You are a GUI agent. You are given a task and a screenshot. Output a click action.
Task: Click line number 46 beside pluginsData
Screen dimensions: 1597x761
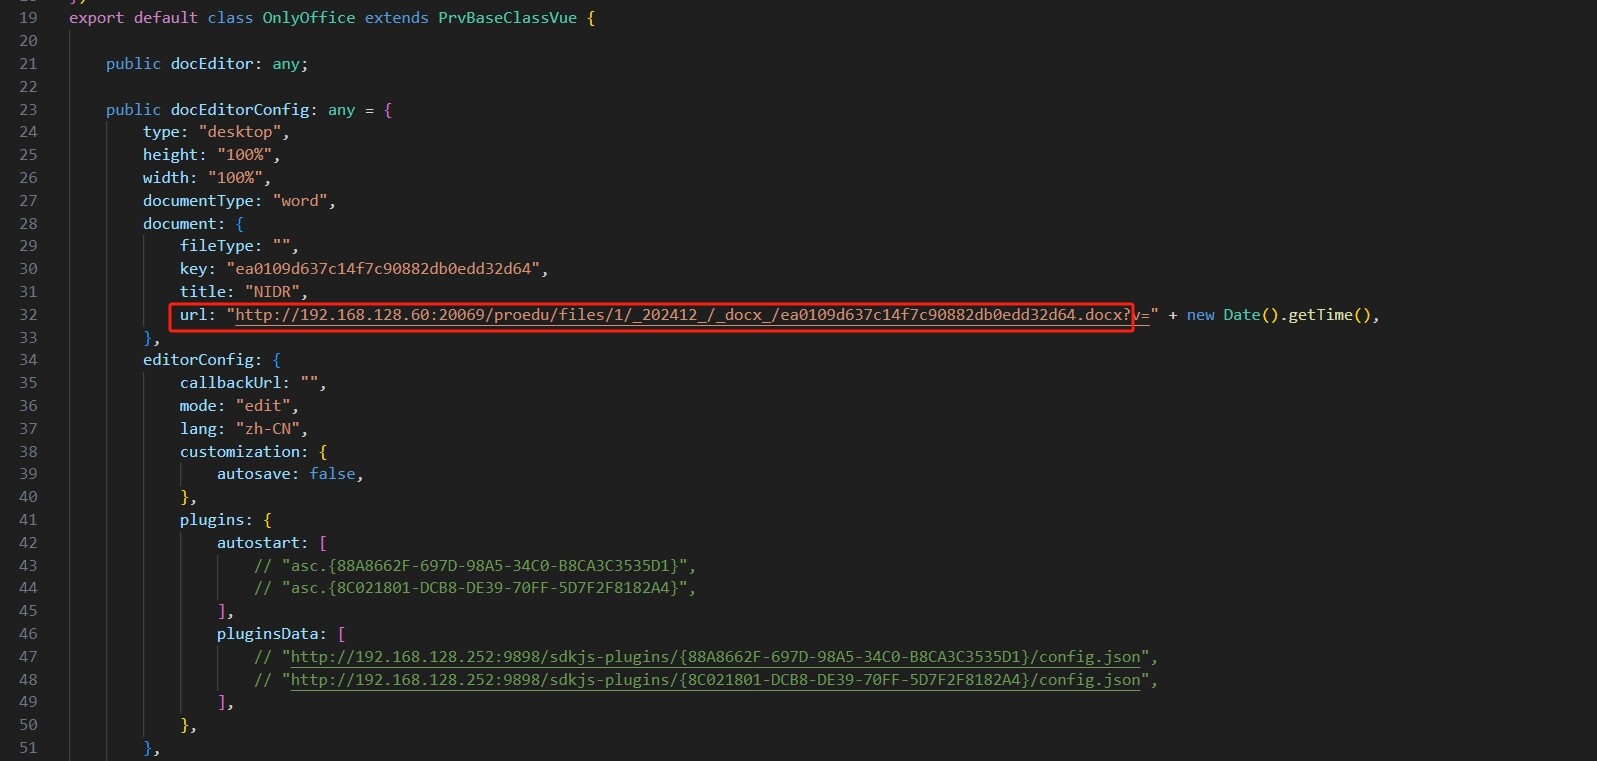coord(28,634)
